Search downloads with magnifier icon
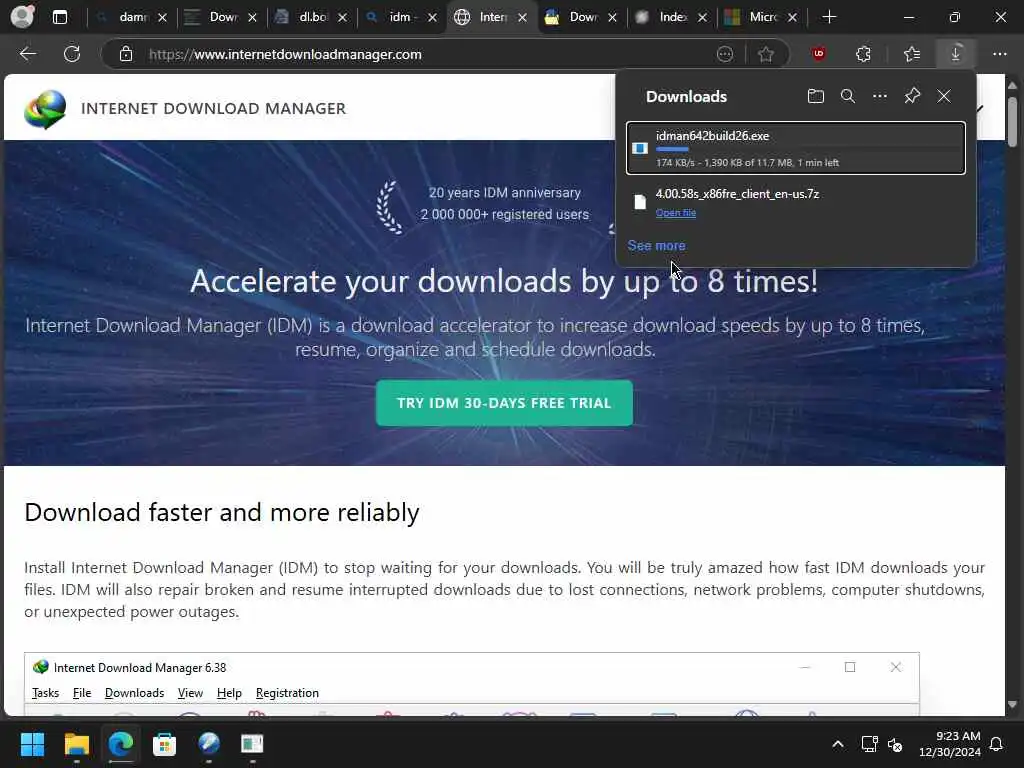The image size is (1024, 768). [848, 97]
